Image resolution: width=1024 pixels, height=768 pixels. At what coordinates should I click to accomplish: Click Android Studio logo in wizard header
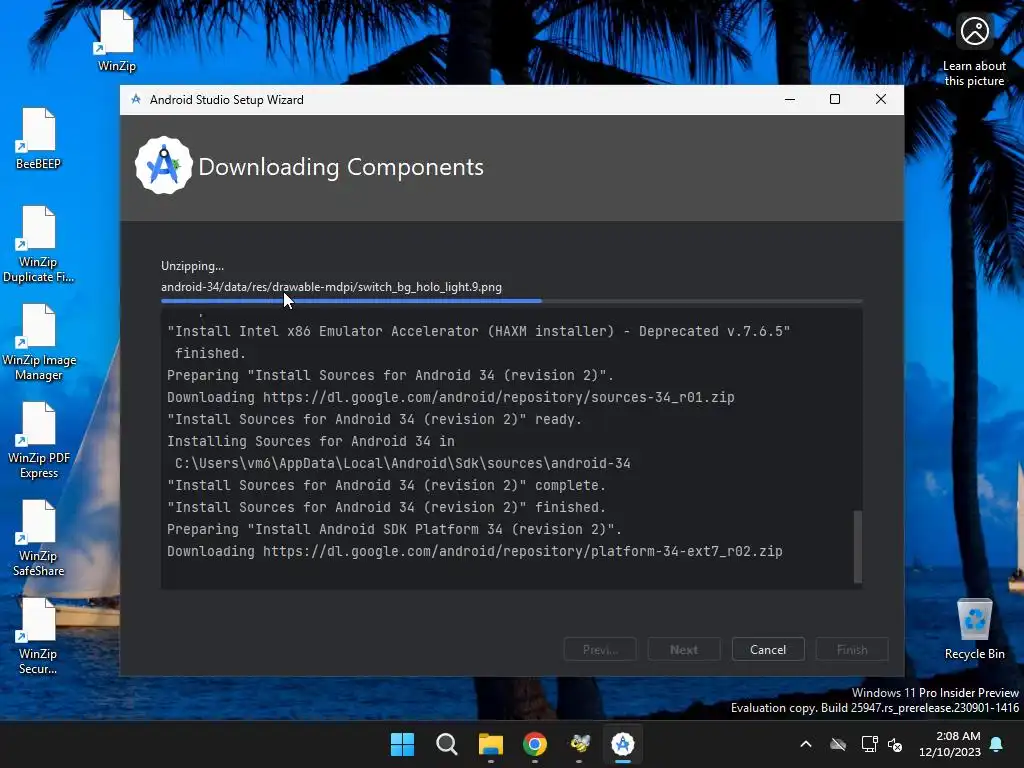tap(163, 165)
